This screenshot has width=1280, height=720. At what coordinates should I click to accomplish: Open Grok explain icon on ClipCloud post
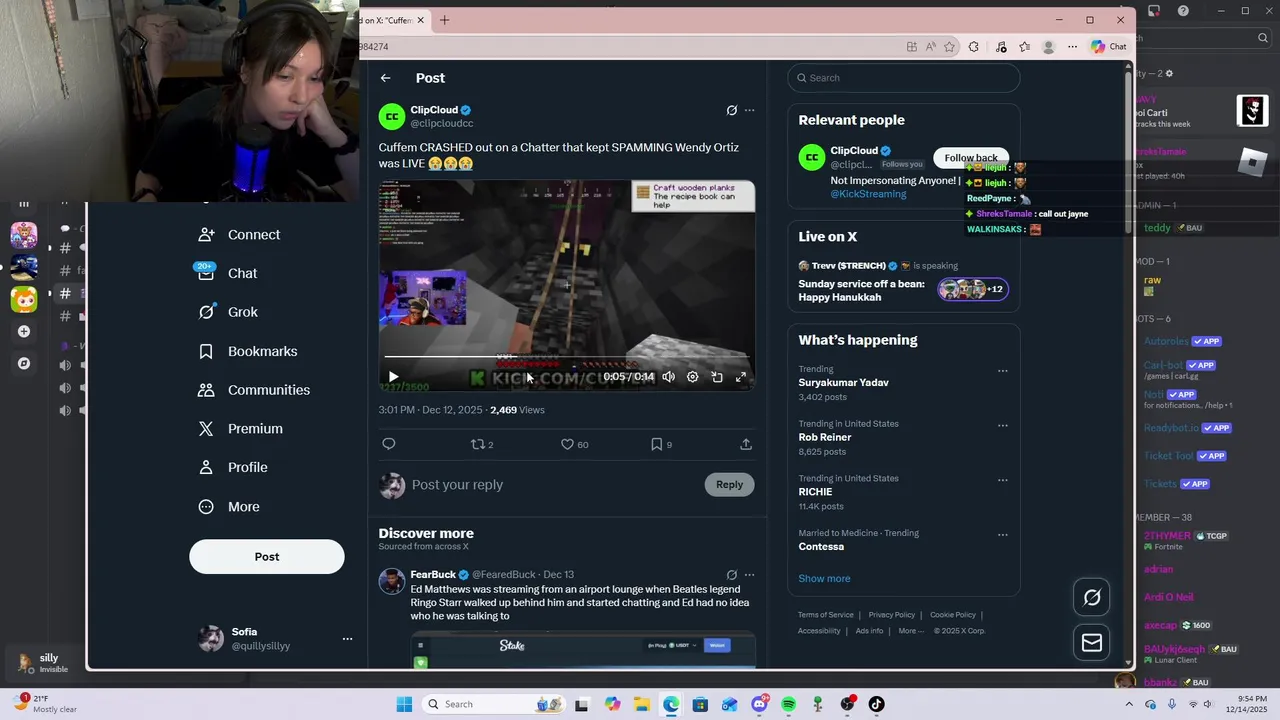click(x=732, y=111)
